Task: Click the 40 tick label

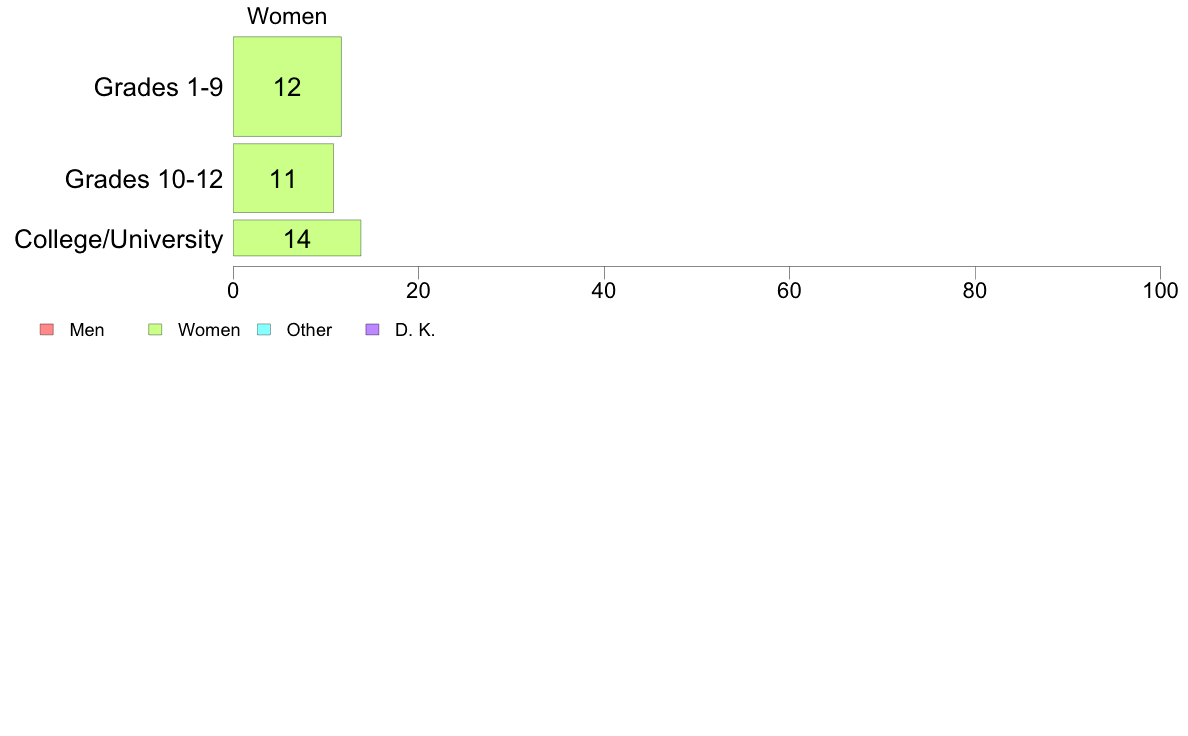Action: point(604,290)
